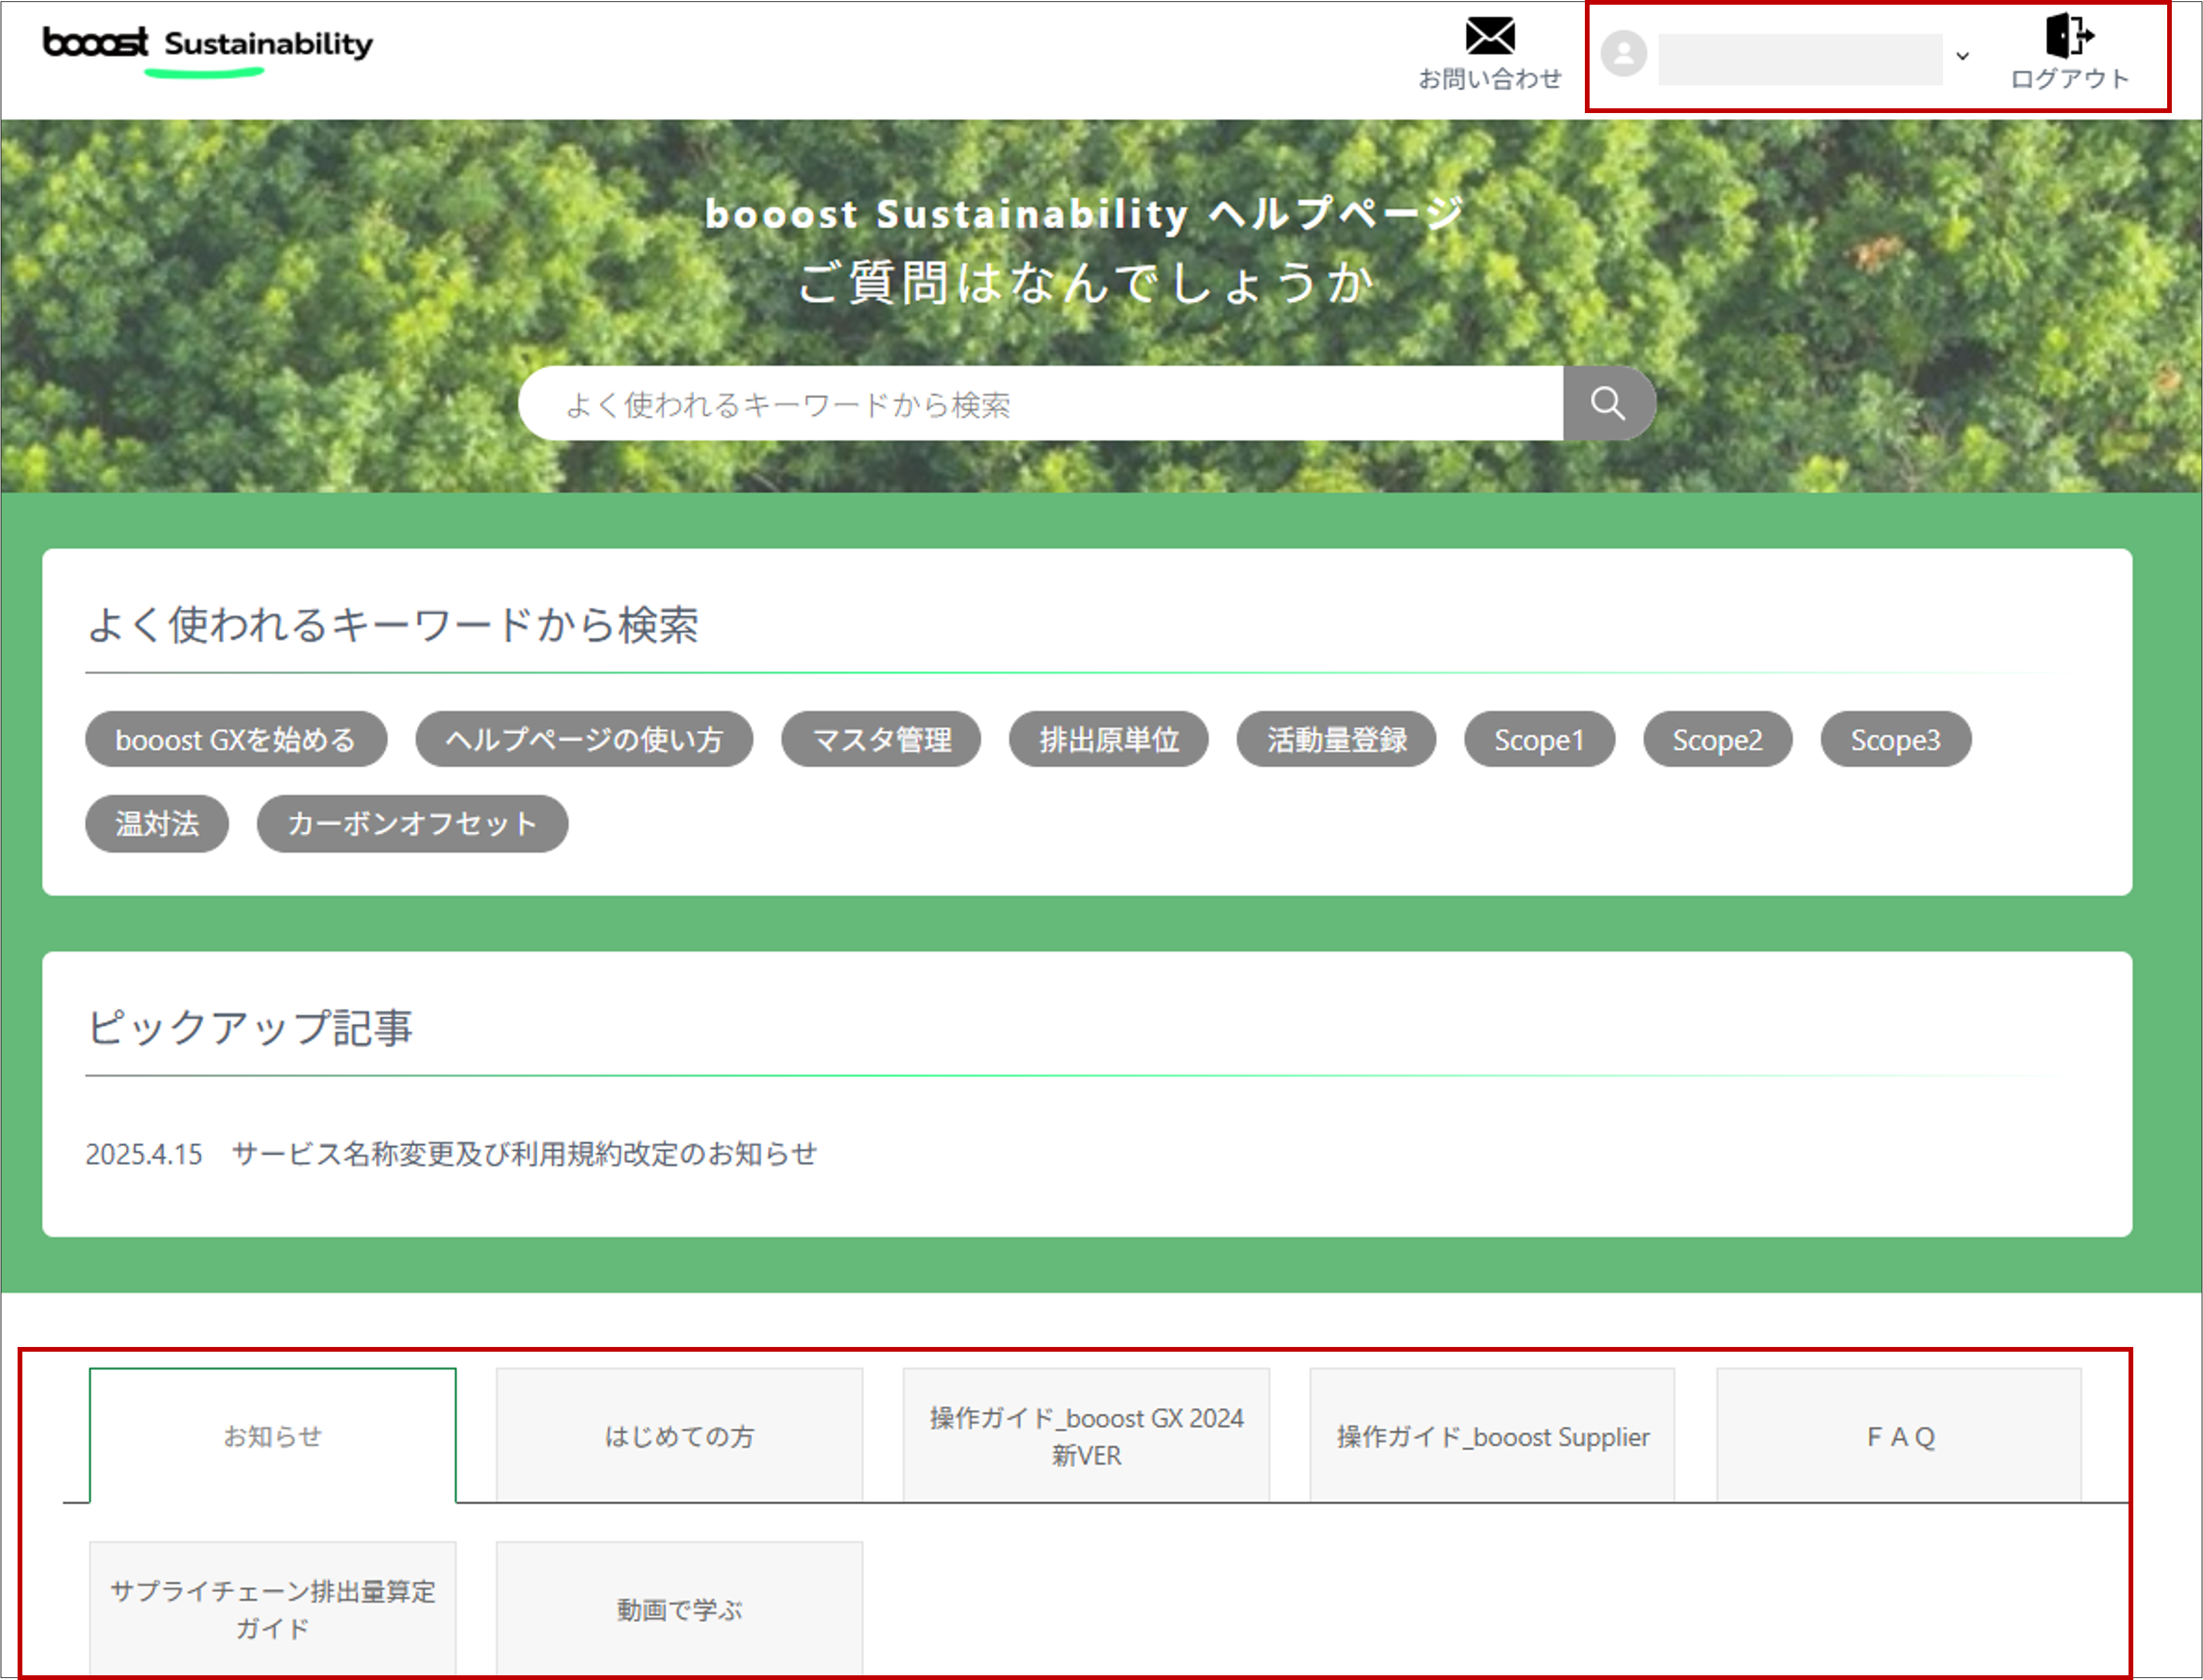This screenshot has width=2203, height=1680.
Task: Select keyword tag Scope2
Action: pyautogui.click(x=1718, y=740)
